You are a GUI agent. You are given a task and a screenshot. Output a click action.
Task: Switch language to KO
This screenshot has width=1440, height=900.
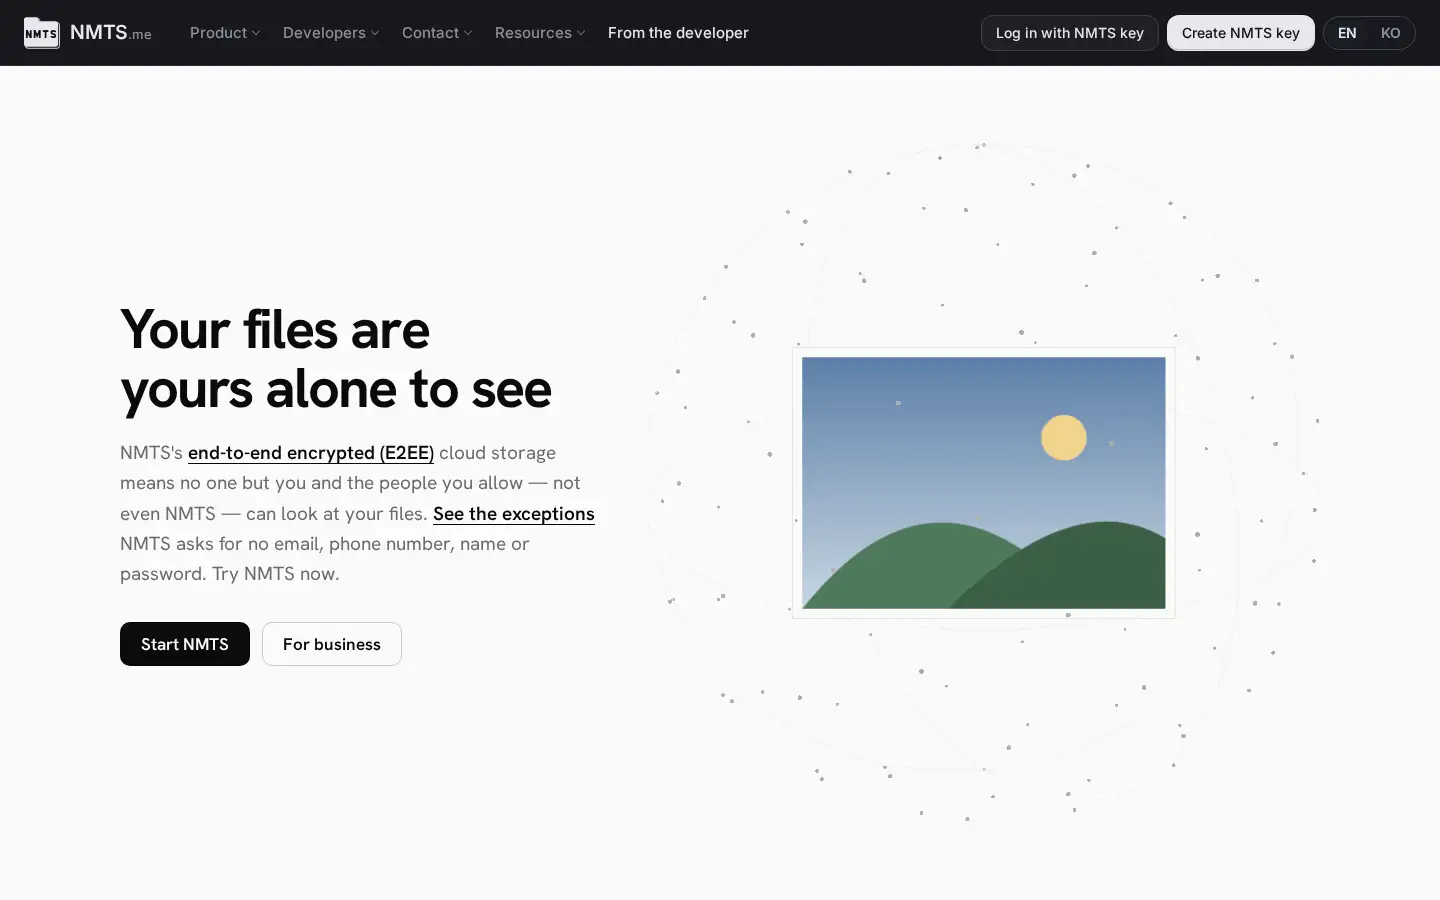[1390, 33]
